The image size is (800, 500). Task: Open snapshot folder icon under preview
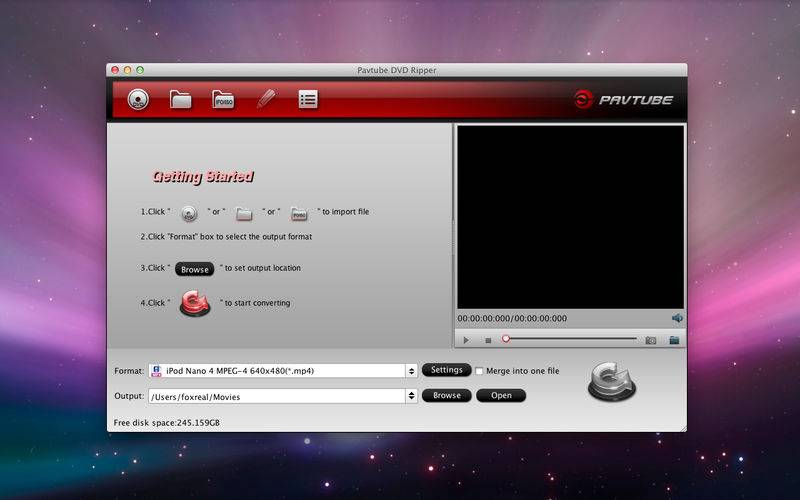click(x=674, y=340)
